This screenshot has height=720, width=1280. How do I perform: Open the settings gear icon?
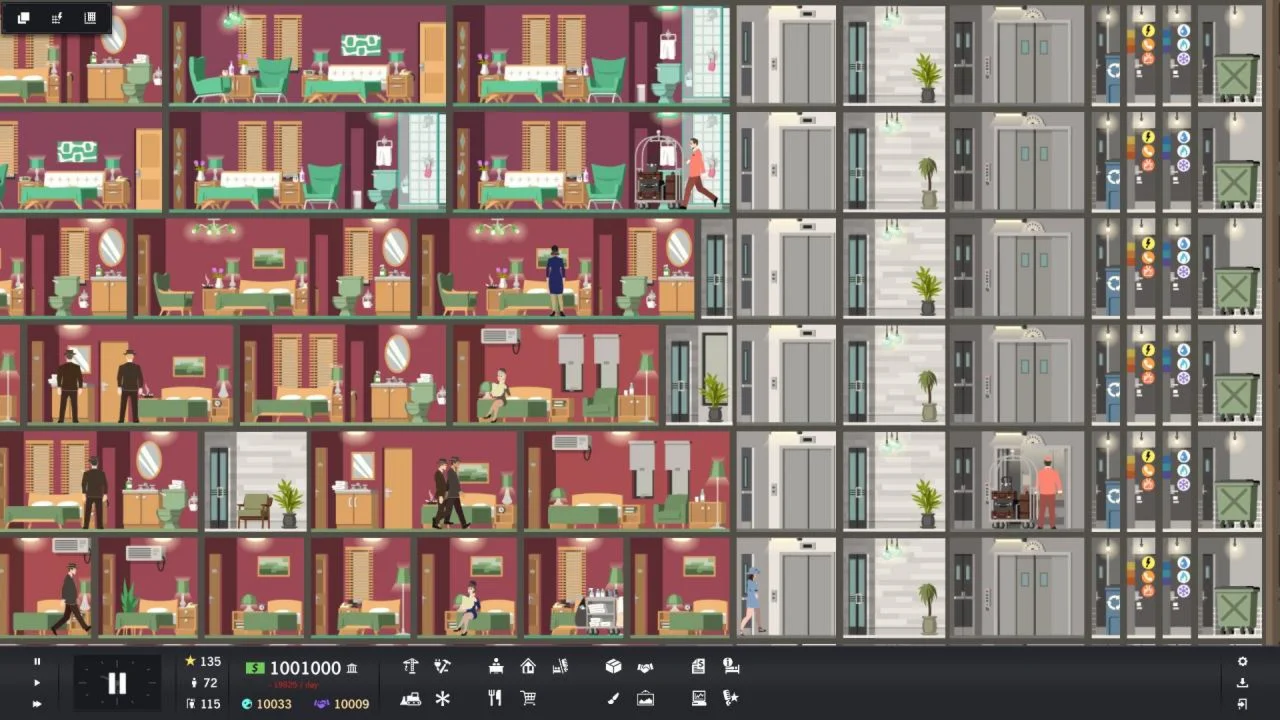click(x=1242, y=661)
